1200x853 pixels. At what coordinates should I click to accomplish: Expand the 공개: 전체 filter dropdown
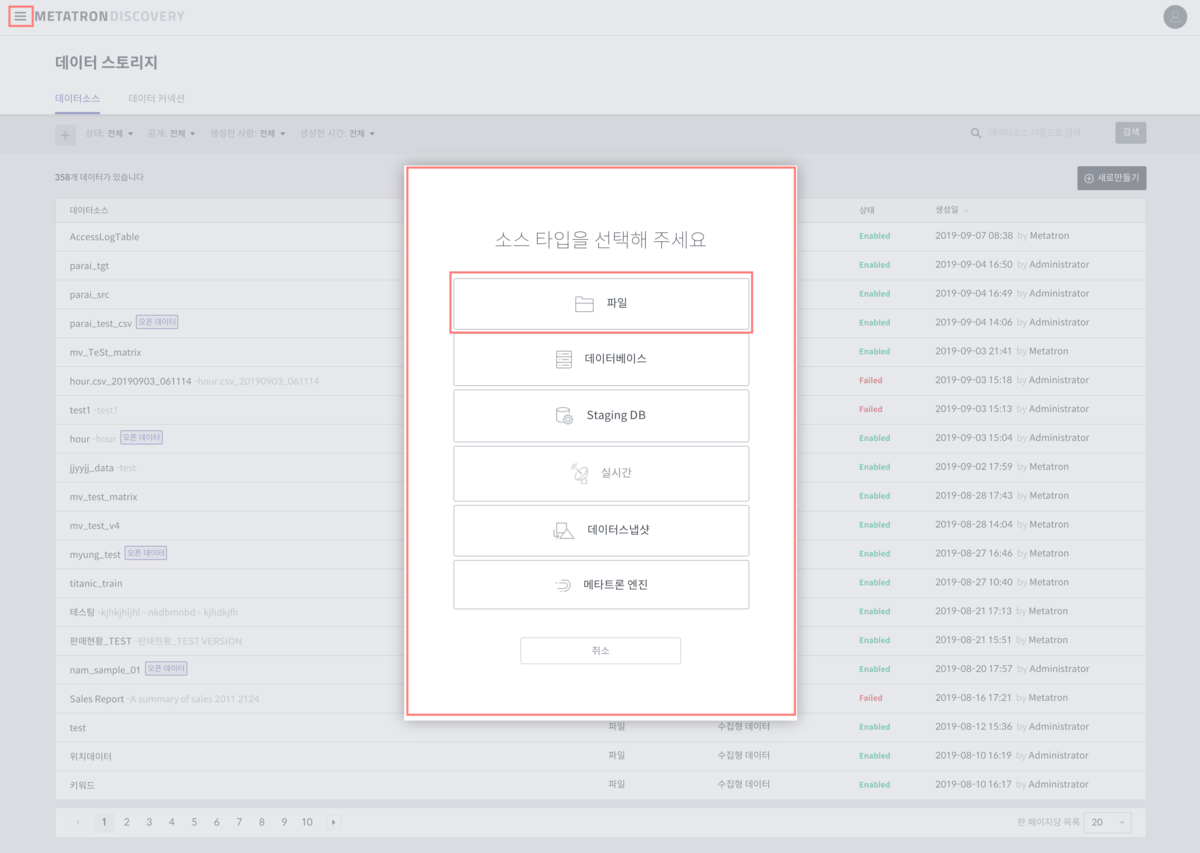(172, 134)
